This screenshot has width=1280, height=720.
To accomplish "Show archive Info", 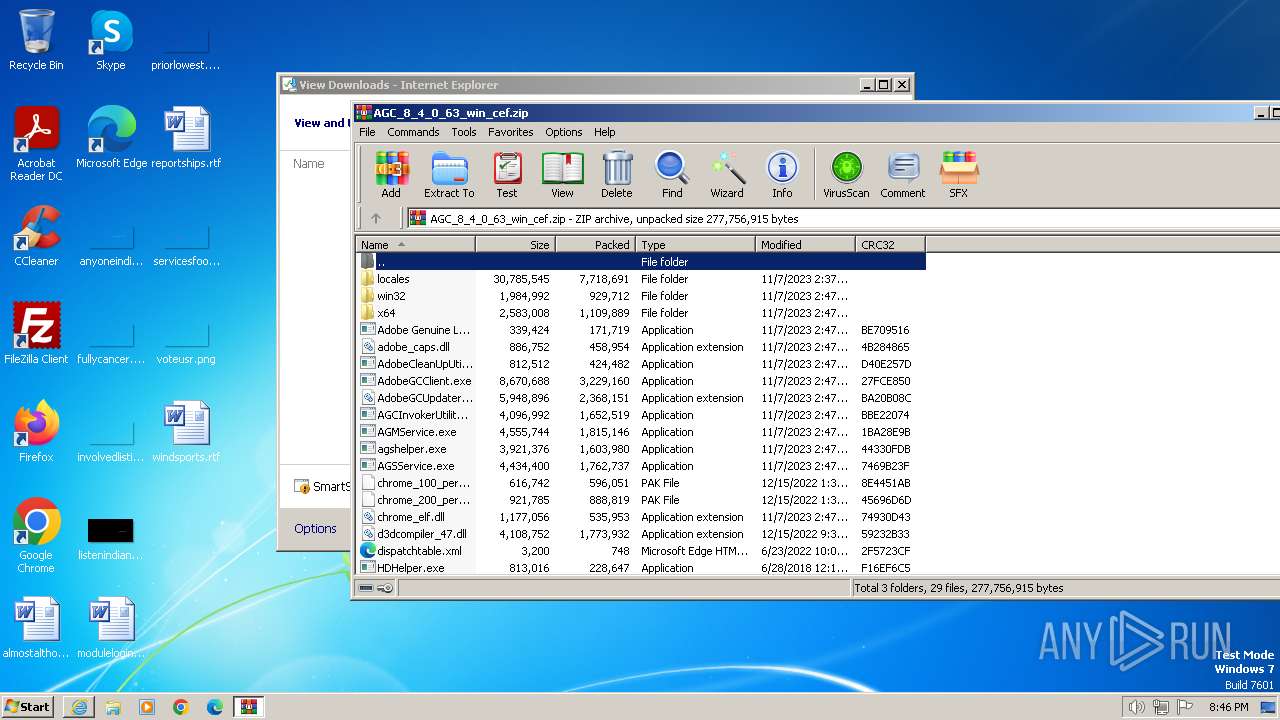I will pyautogui.click(x=782, y=175).
